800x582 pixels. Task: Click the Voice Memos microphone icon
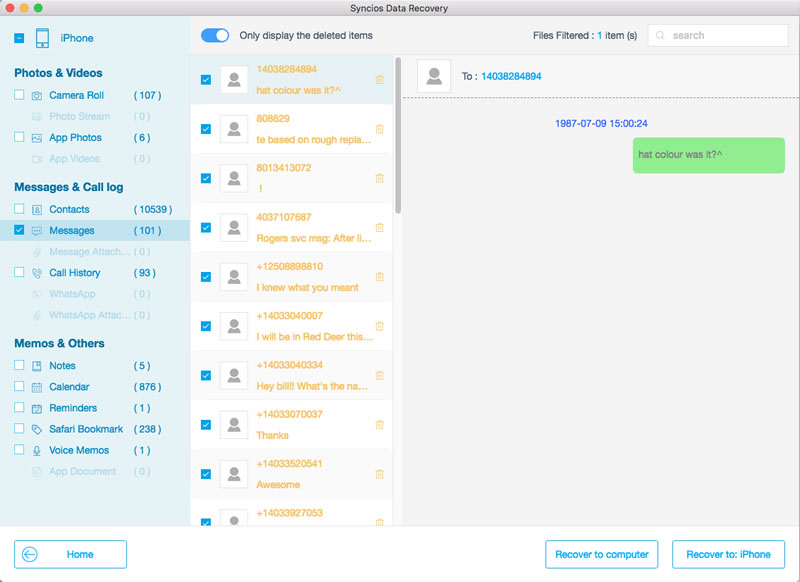coord(37,450)
